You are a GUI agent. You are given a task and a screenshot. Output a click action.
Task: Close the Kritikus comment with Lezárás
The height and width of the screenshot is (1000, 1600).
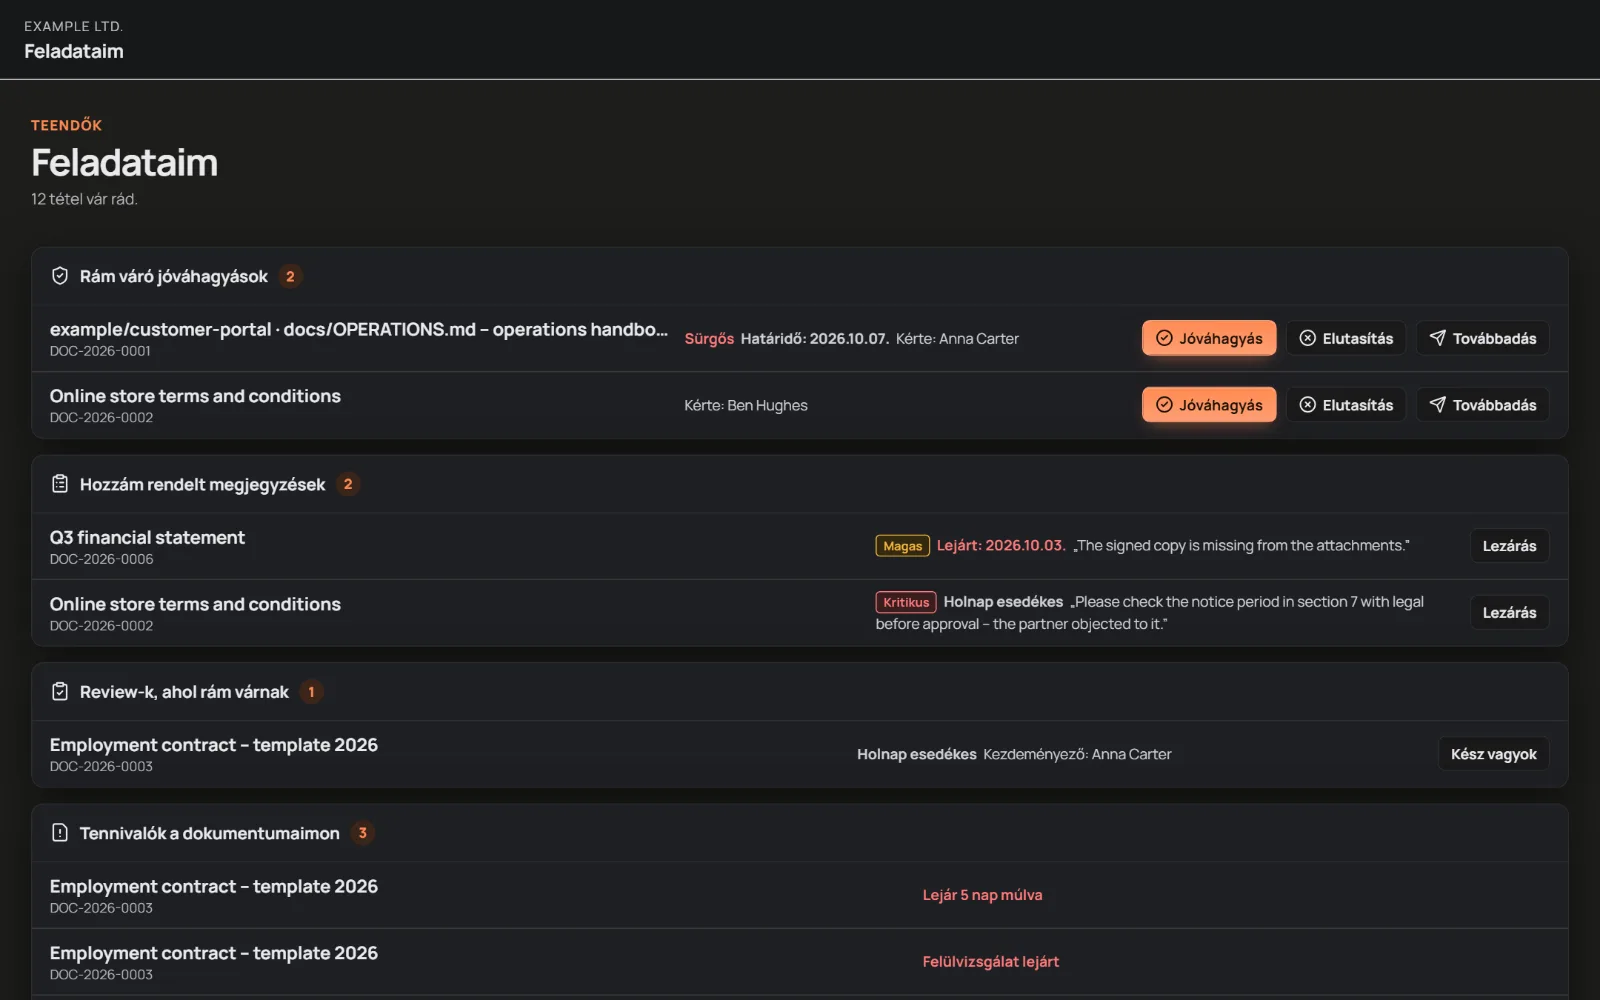[1509, 613]
